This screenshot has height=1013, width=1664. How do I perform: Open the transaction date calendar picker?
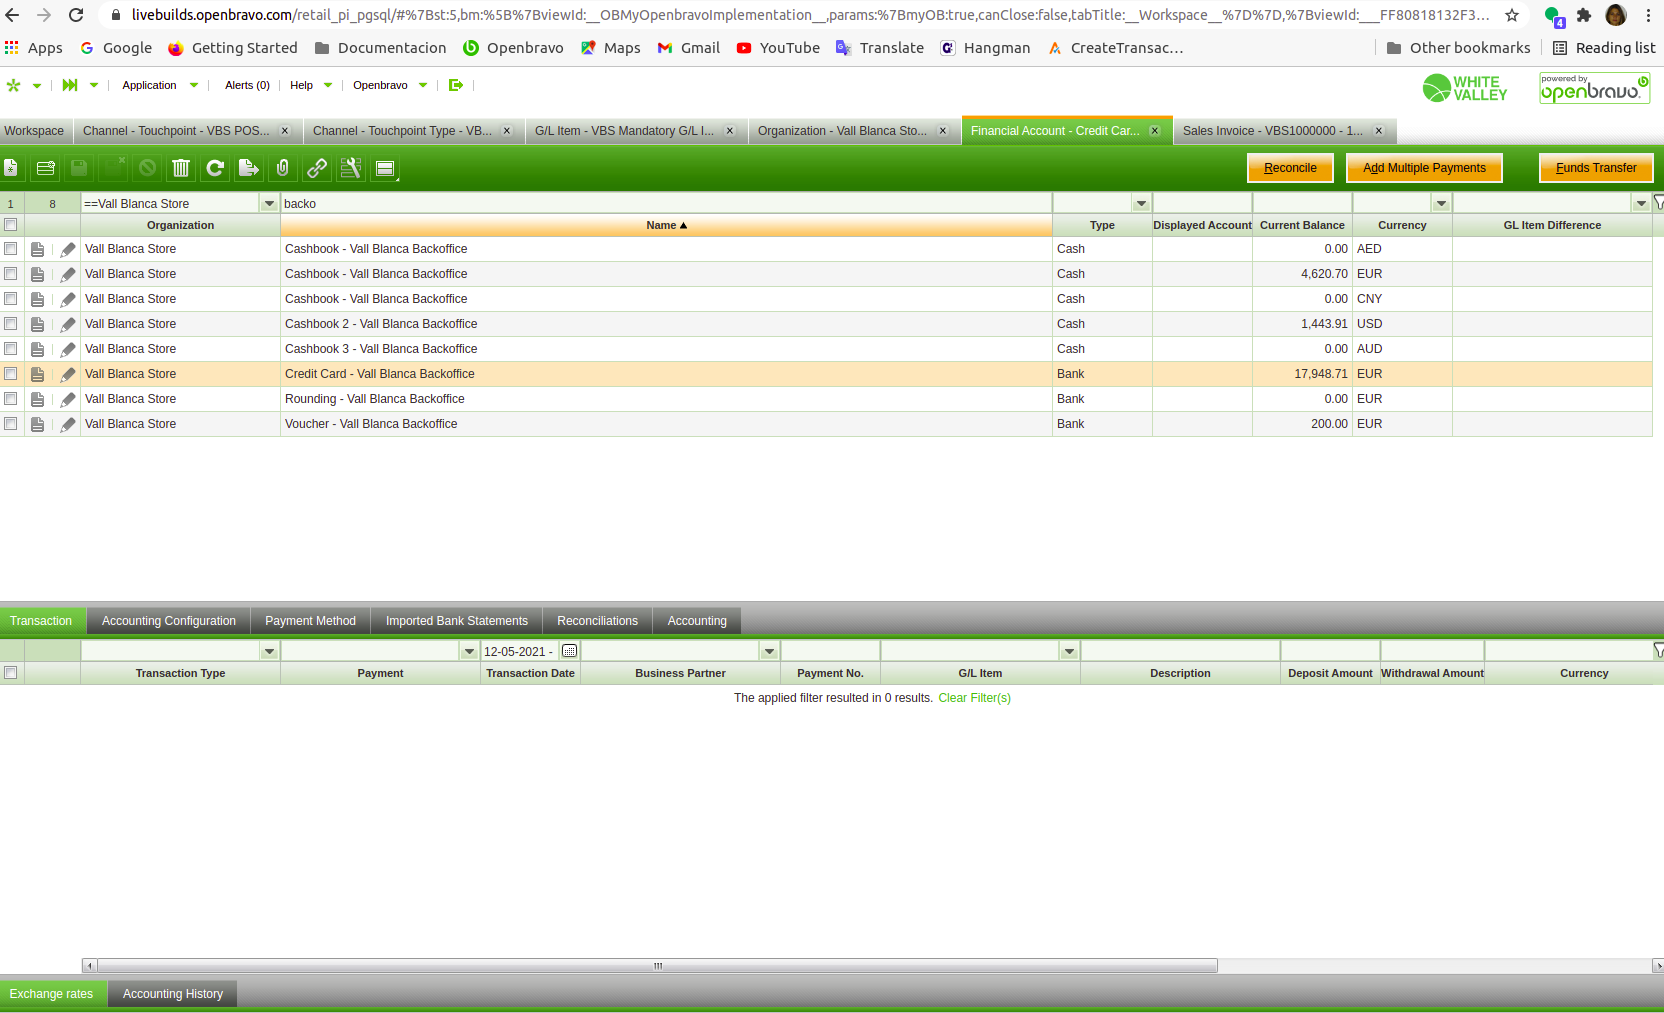569,651
